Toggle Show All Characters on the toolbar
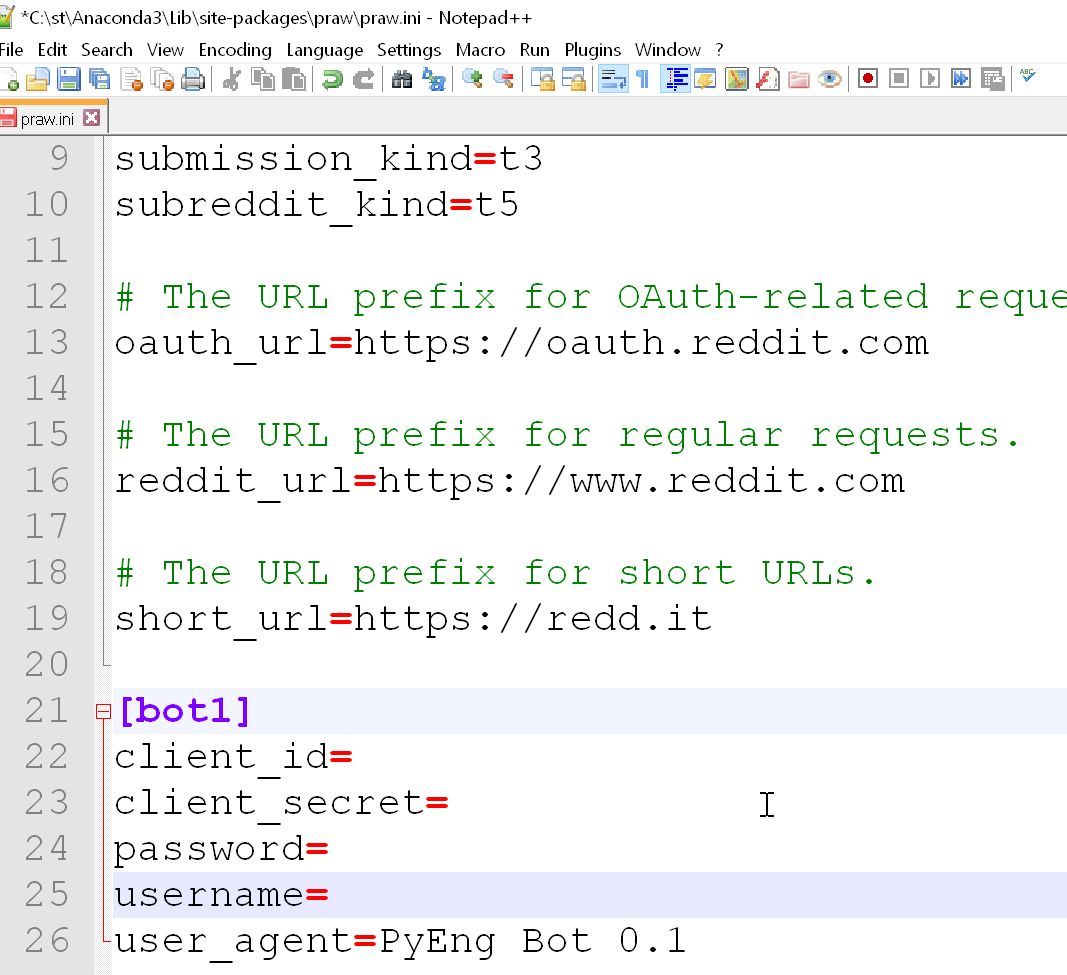Image resolution: width=1067 pixels, height=975 pixels. click(643, 79)
